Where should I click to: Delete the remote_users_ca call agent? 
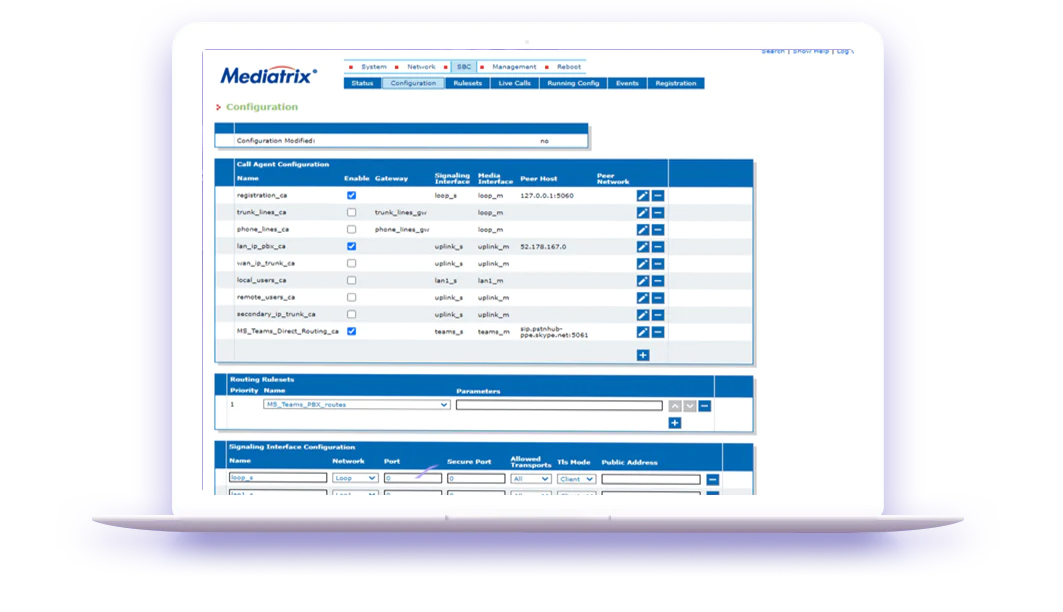pyautogui.click(x=658, y=298)
